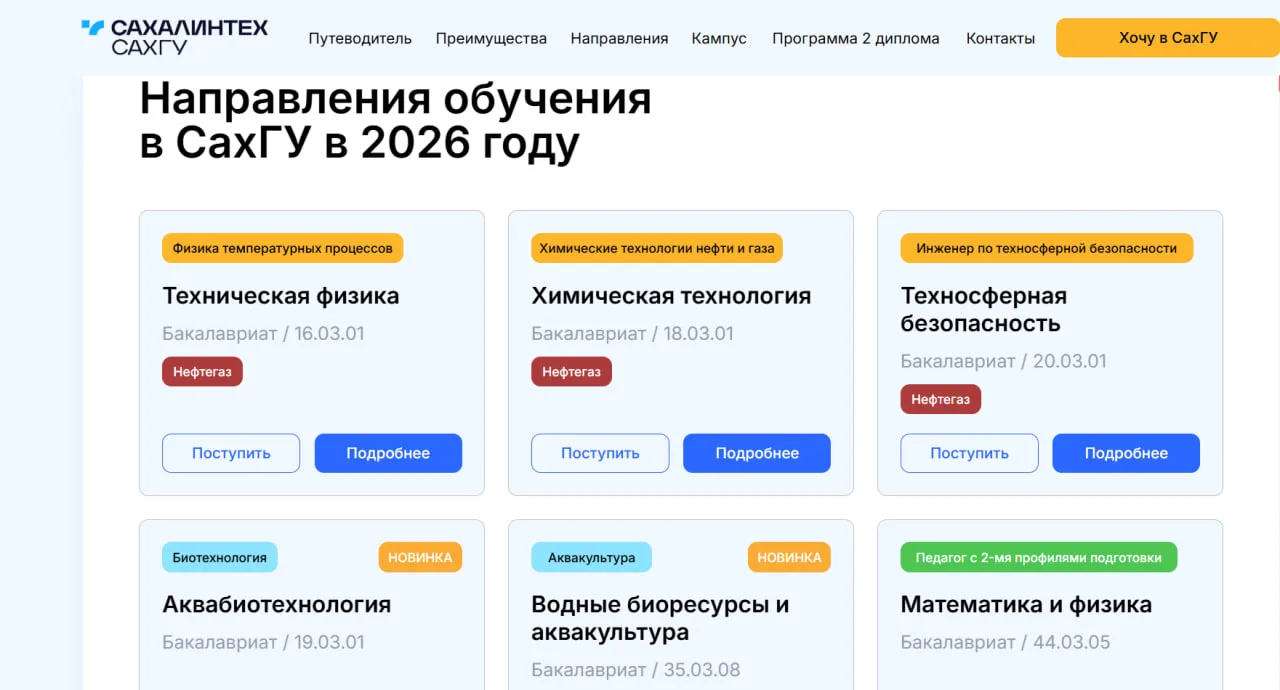Open Подробнее for Техносферная безопасность
The width and height of the screenshot is (1280, 690).
pos(1126,453)
